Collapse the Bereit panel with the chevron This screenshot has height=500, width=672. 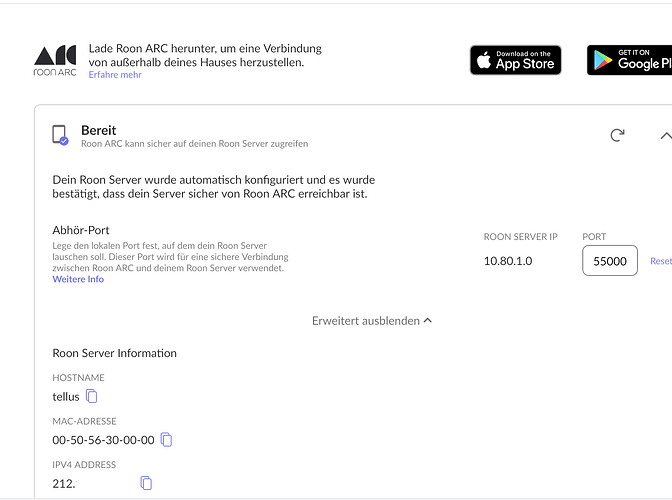pyautogui.click(x=665, y=135)
